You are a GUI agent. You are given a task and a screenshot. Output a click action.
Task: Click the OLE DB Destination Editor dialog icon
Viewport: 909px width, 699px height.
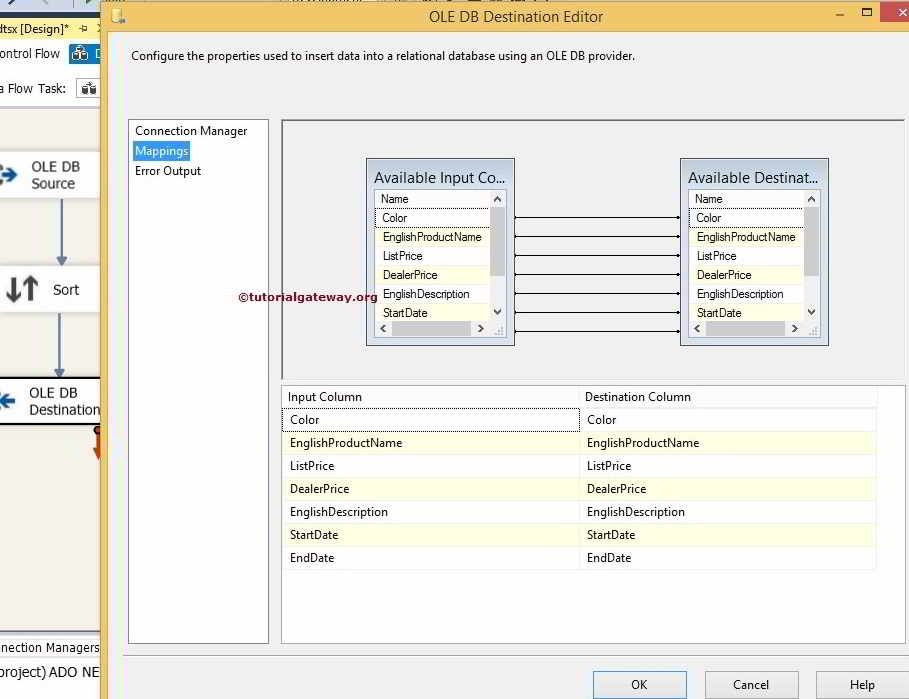(117, 16)
